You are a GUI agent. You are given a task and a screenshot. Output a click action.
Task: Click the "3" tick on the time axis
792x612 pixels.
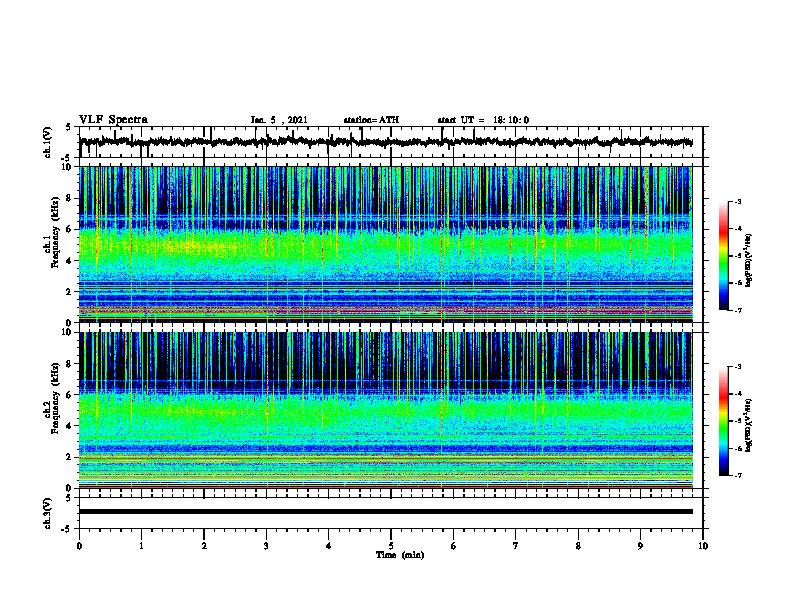[x=266, y=546]
